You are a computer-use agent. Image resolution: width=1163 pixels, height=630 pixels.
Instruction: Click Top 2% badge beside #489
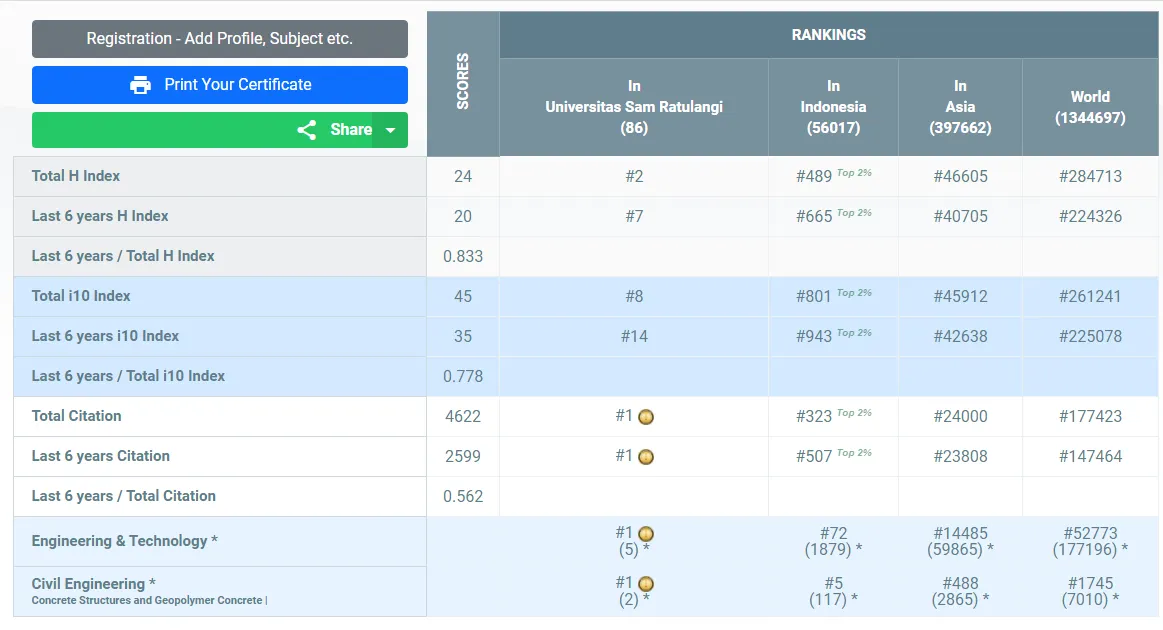[854, 173]
